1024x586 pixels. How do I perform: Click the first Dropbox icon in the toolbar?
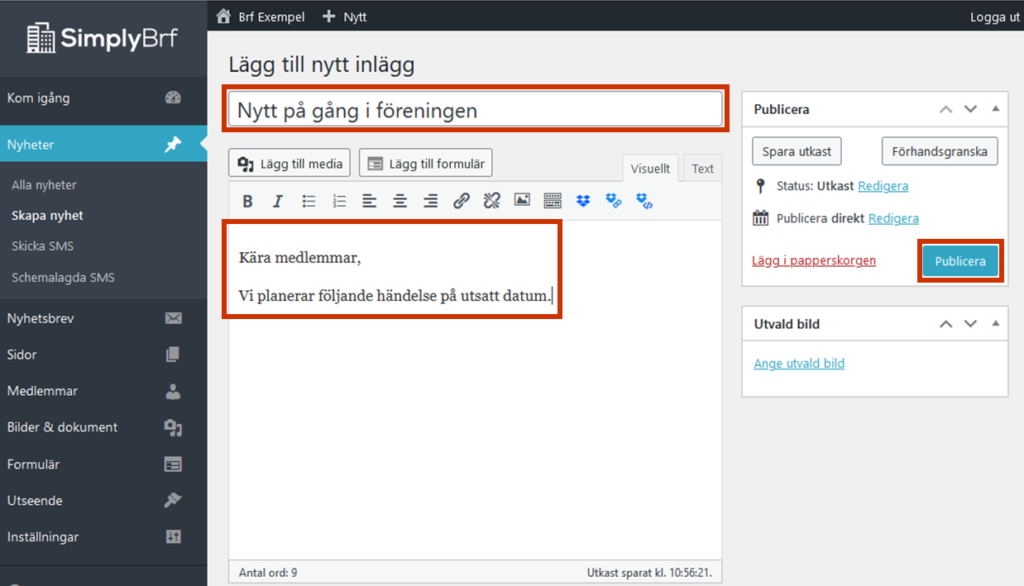[583, 201]
